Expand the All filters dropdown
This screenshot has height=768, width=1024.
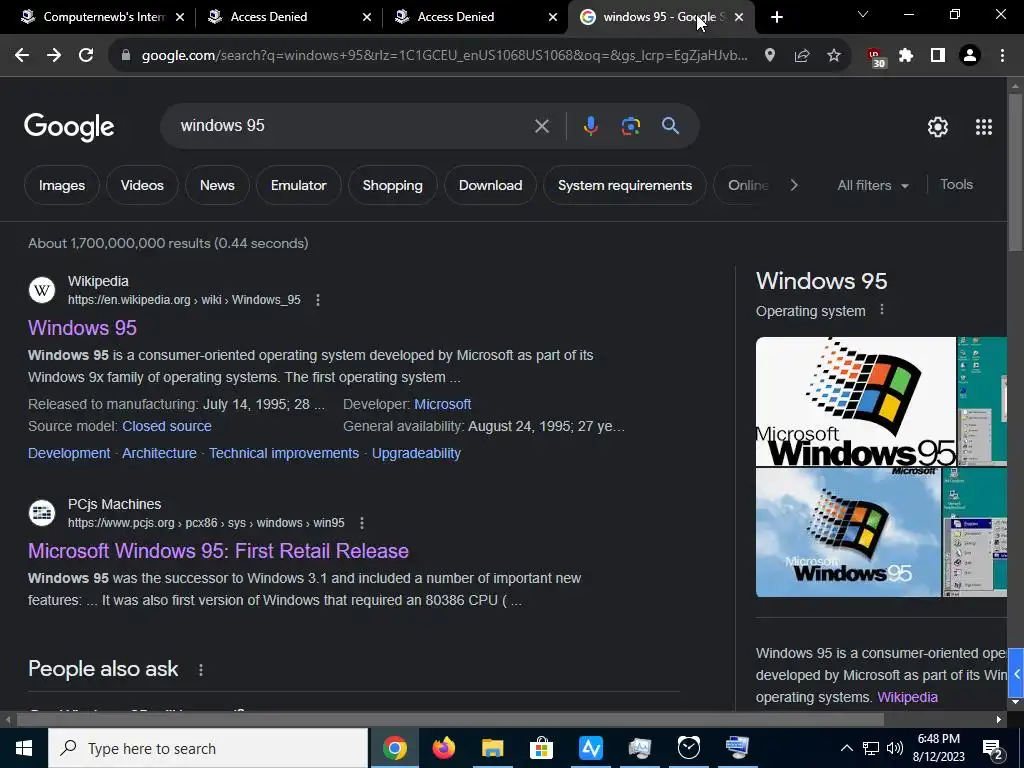pyautogui.click(x=873, y=185)
